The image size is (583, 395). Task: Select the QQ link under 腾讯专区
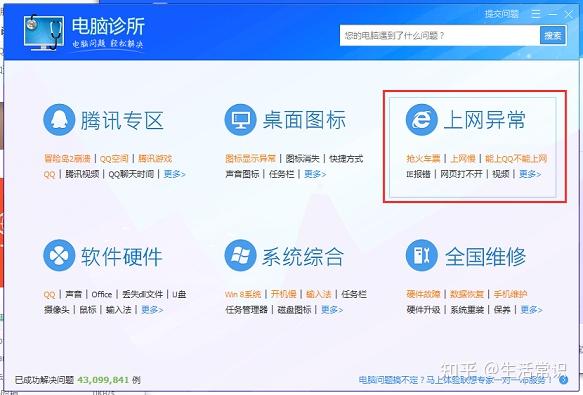(49, 174)
